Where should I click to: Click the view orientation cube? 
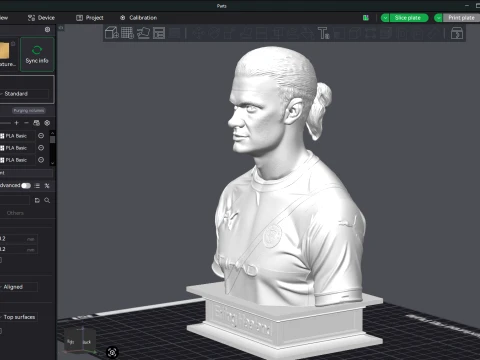tap(79, 339)
